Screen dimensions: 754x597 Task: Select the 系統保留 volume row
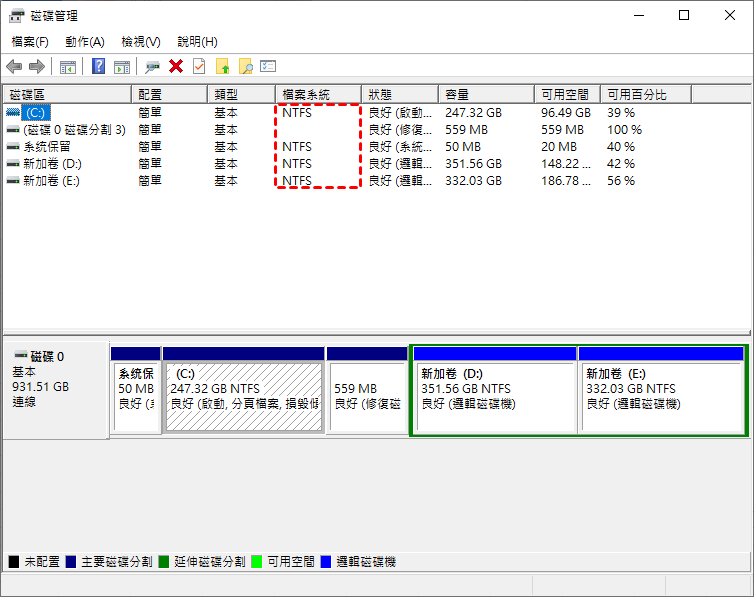coord(47,147)
